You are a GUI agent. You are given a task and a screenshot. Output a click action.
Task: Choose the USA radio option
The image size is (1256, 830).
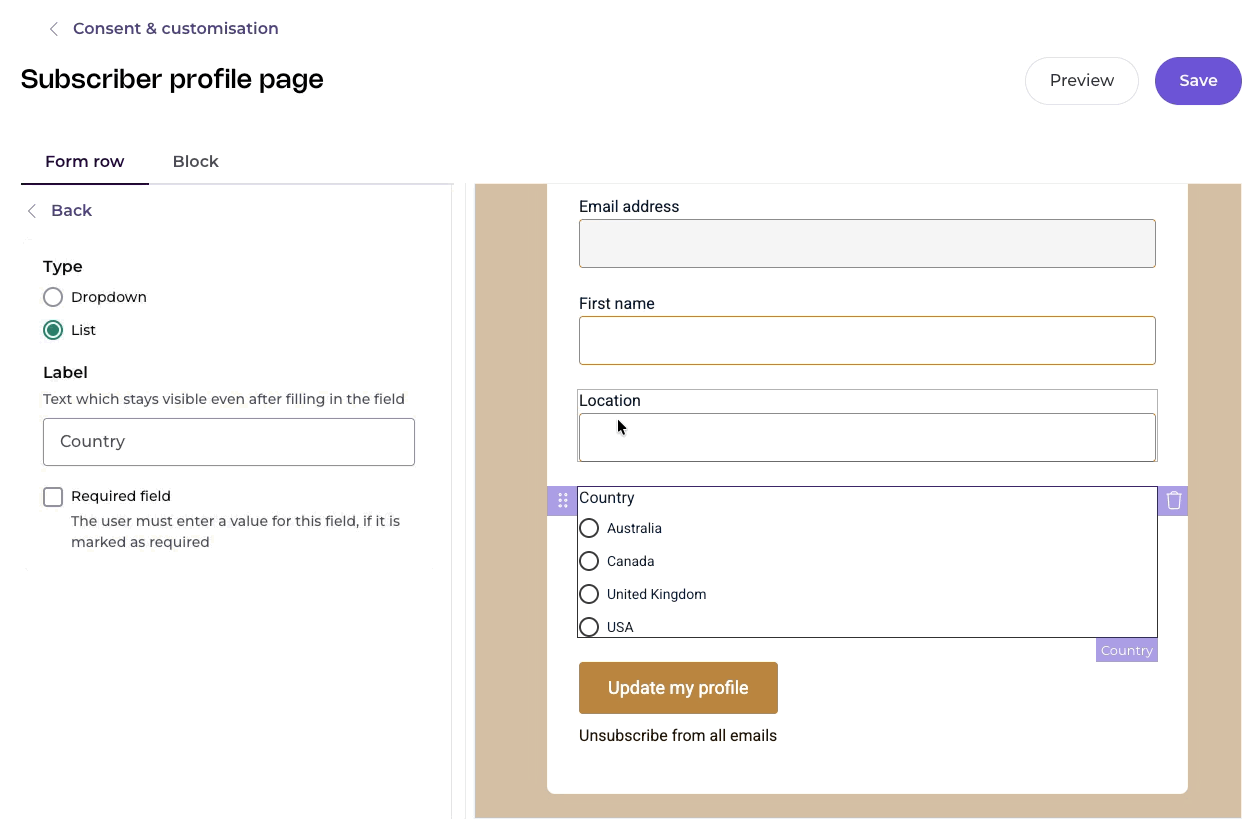pos(589,627)
